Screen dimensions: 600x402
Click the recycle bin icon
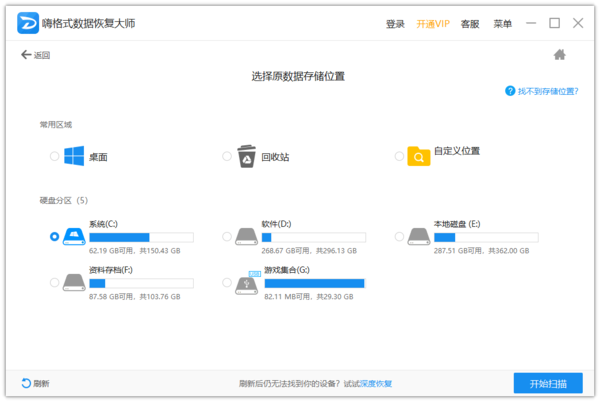pos(246,156)
